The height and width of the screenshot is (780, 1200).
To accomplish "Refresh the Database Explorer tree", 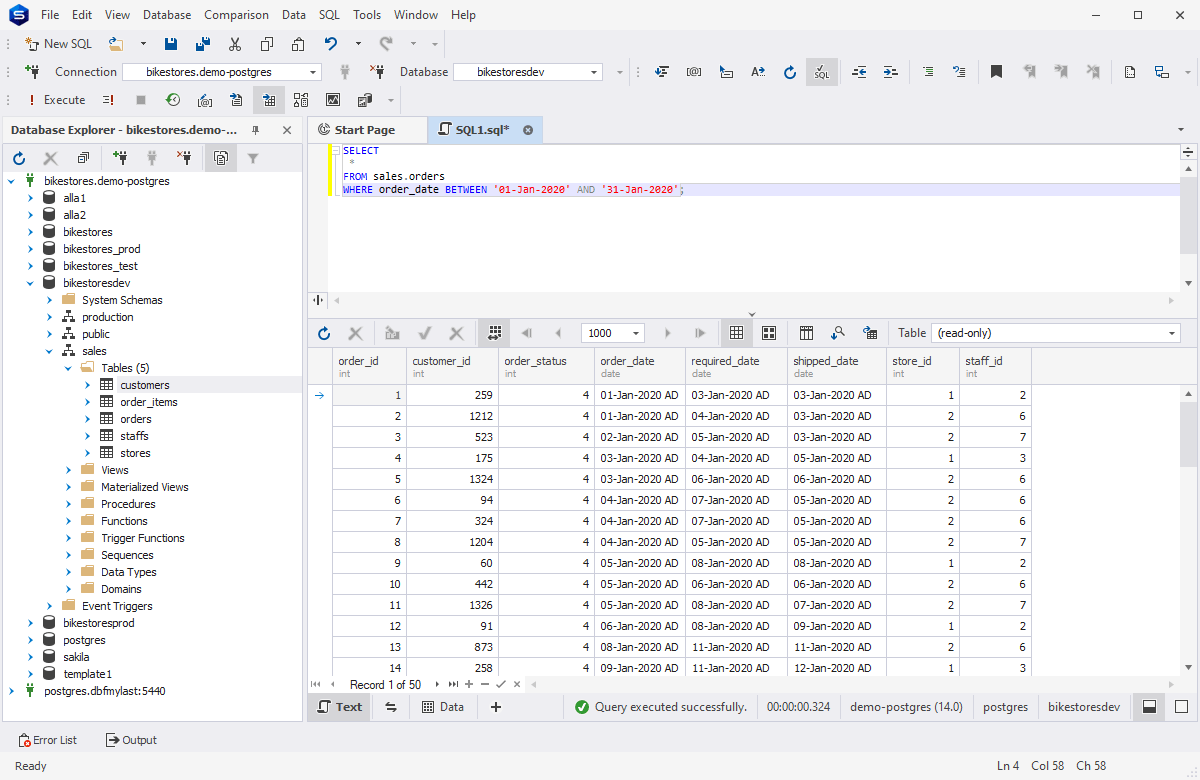I will pos(18,157).
